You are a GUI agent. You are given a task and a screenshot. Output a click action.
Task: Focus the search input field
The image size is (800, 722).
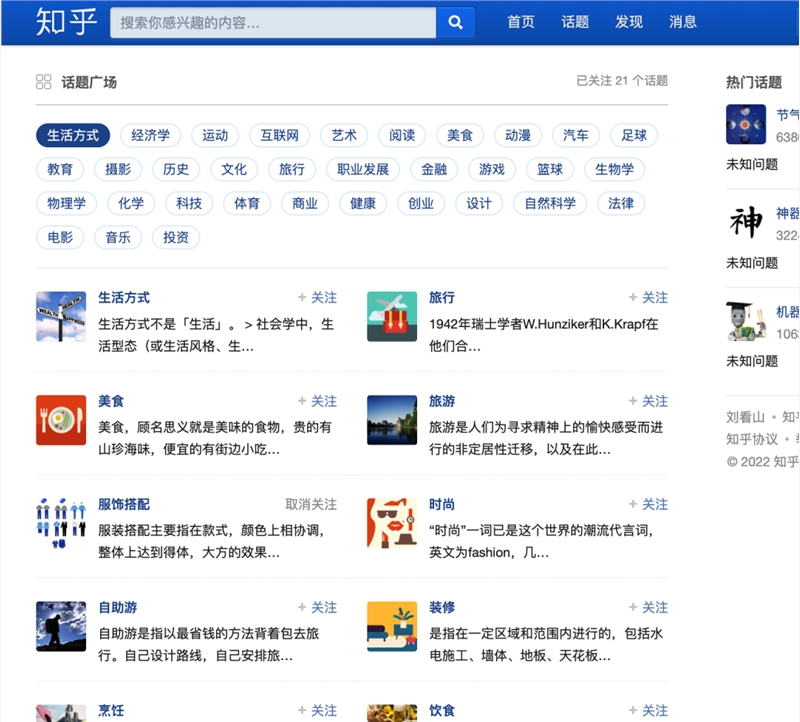click(273, 22)
